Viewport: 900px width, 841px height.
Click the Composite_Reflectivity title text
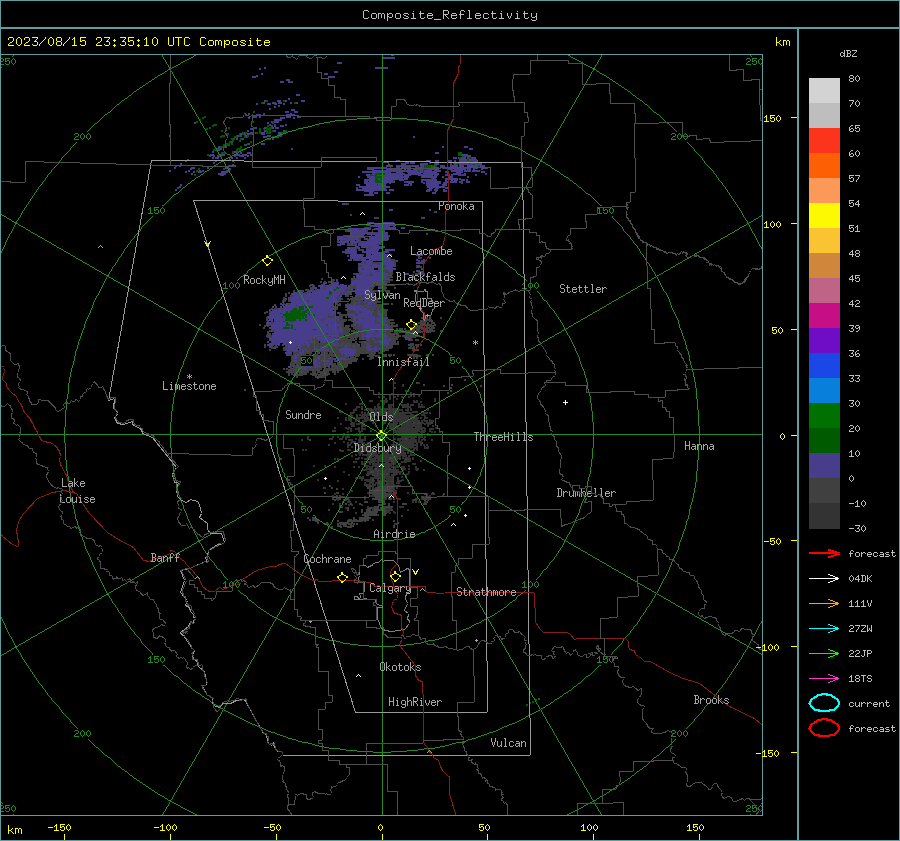450,15
